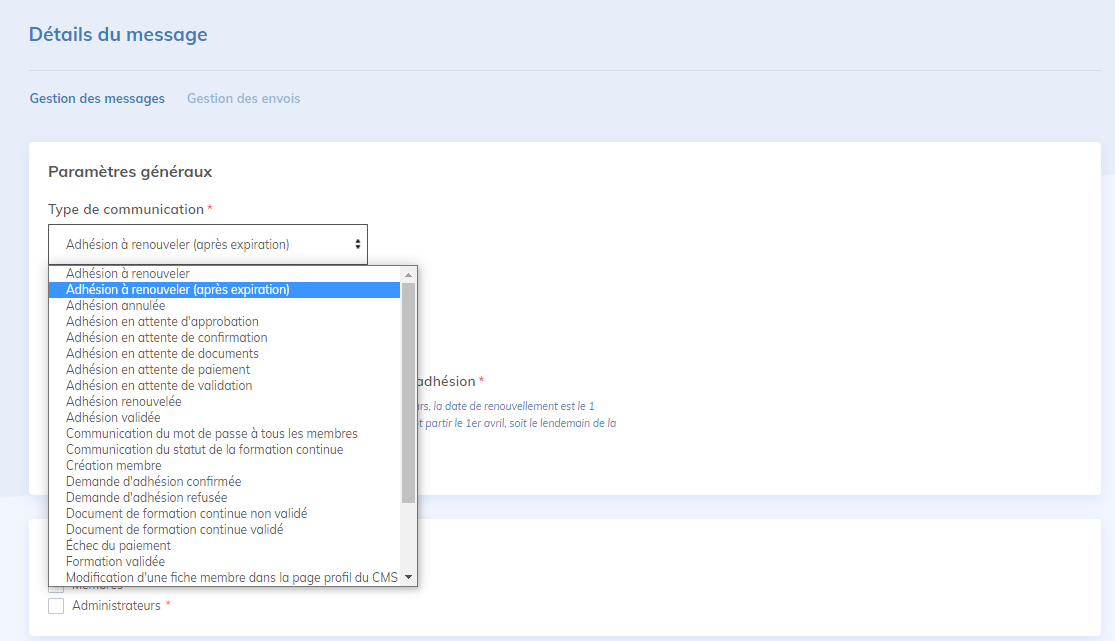1115x641 pixels.
Task: Click the dropdown list scrollbar thumb
Action: tap(408, 390)
